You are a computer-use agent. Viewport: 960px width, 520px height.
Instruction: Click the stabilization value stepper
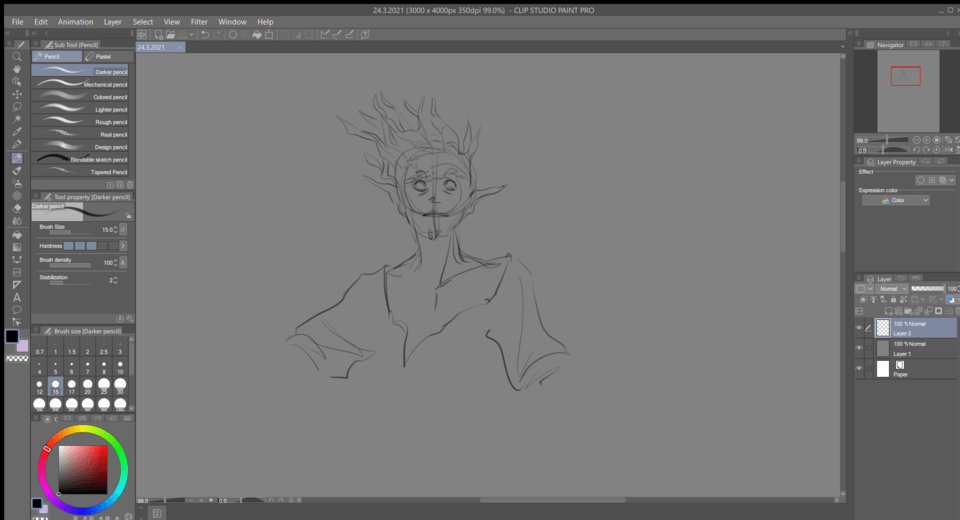pyautogui.click(x=116, y=280)
